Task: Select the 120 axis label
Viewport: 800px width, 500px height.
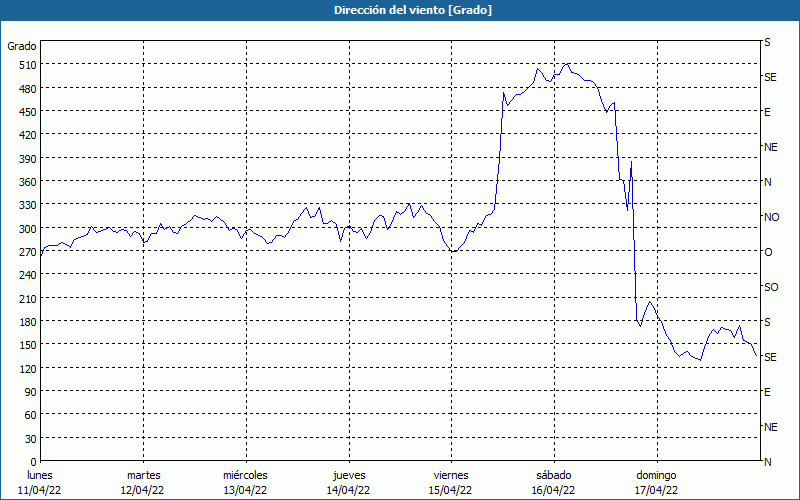Action: 29,369
